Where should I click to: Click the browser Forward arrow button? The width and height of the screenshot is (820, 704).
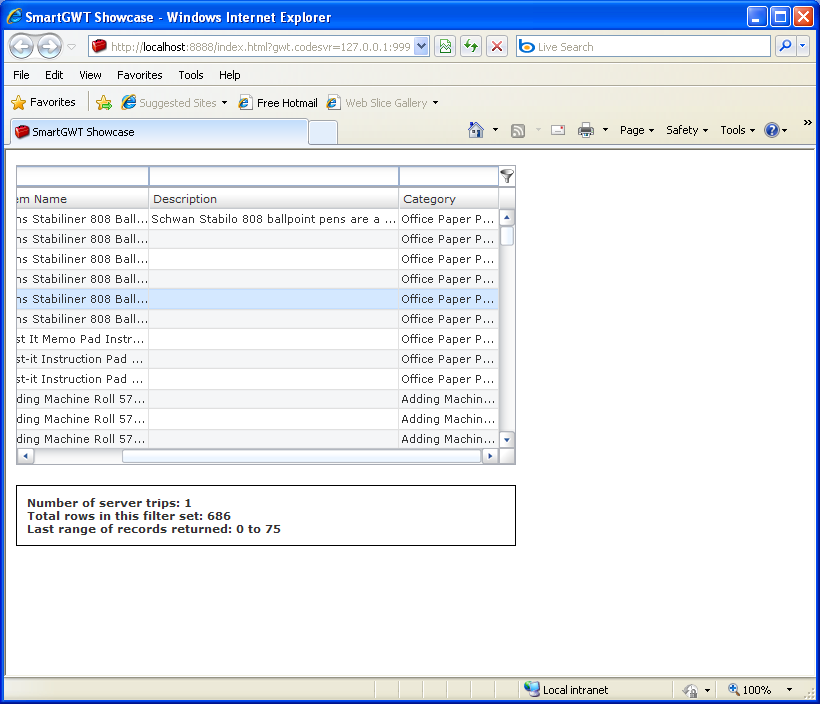(x=50, y=47)
